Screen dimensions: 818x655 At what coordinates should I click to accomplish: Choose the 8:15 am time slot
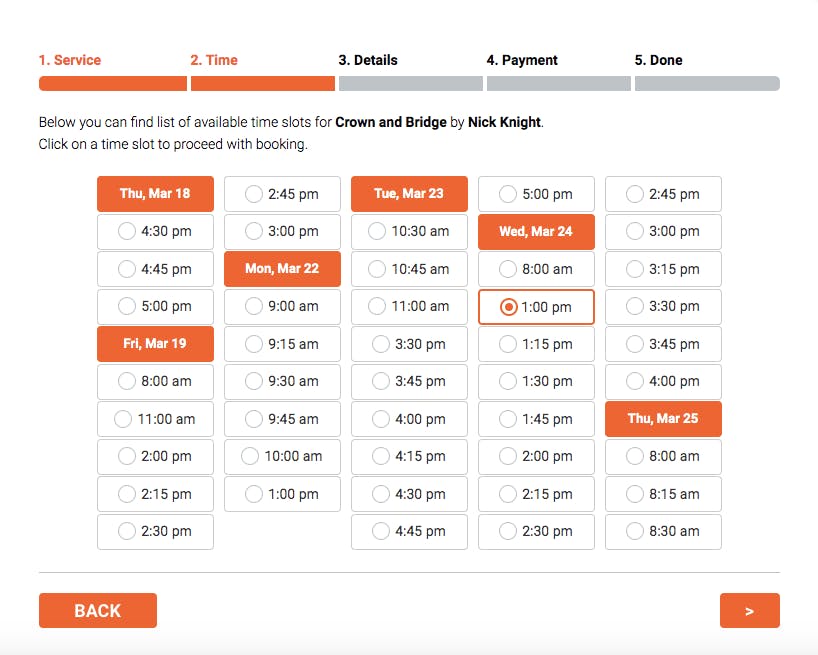coord(663,494)
